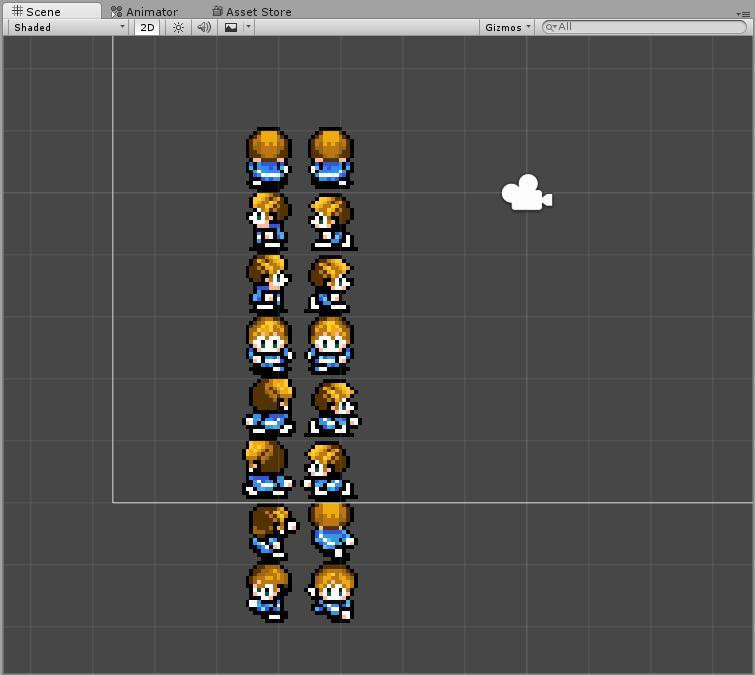Open the scene panel options menu icon
This screenshot has height=675, width=755.
click(x=742, y=14)
